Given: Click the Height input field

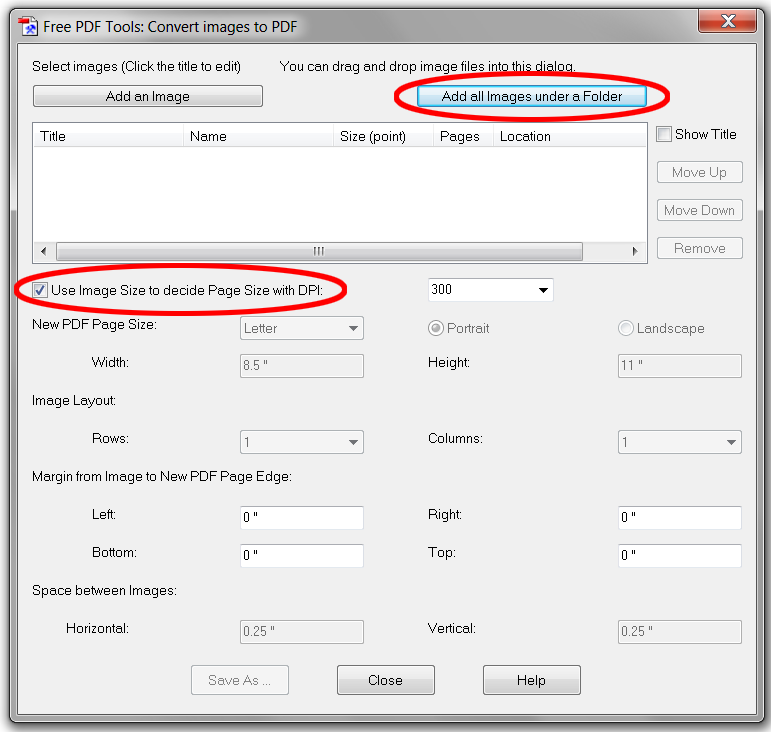Looking at the screenshot, I should (680, 366).
